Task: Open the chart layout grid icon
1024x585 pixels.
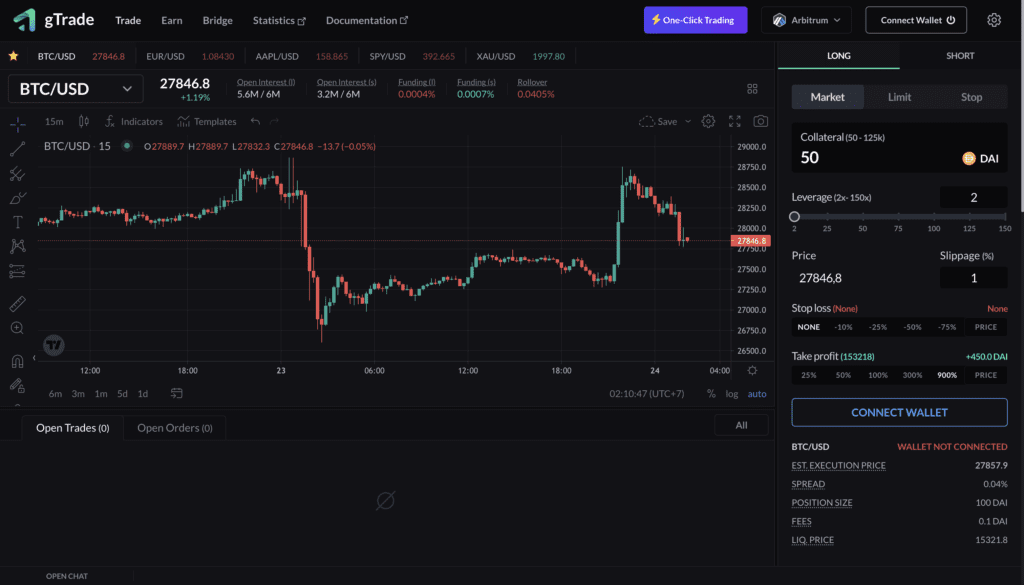Action: [752, 89]
